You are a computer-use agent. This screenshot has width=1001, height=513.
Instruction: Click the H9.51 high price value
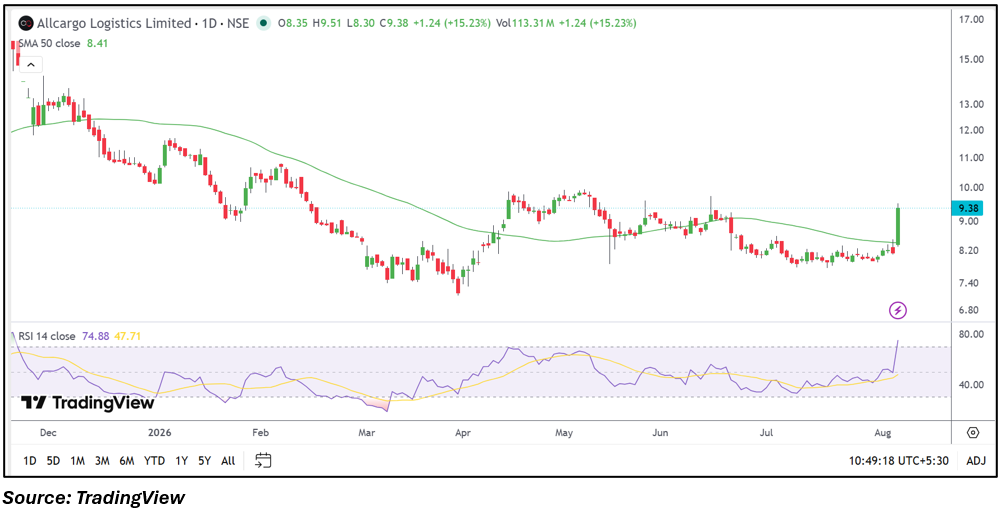326,24
